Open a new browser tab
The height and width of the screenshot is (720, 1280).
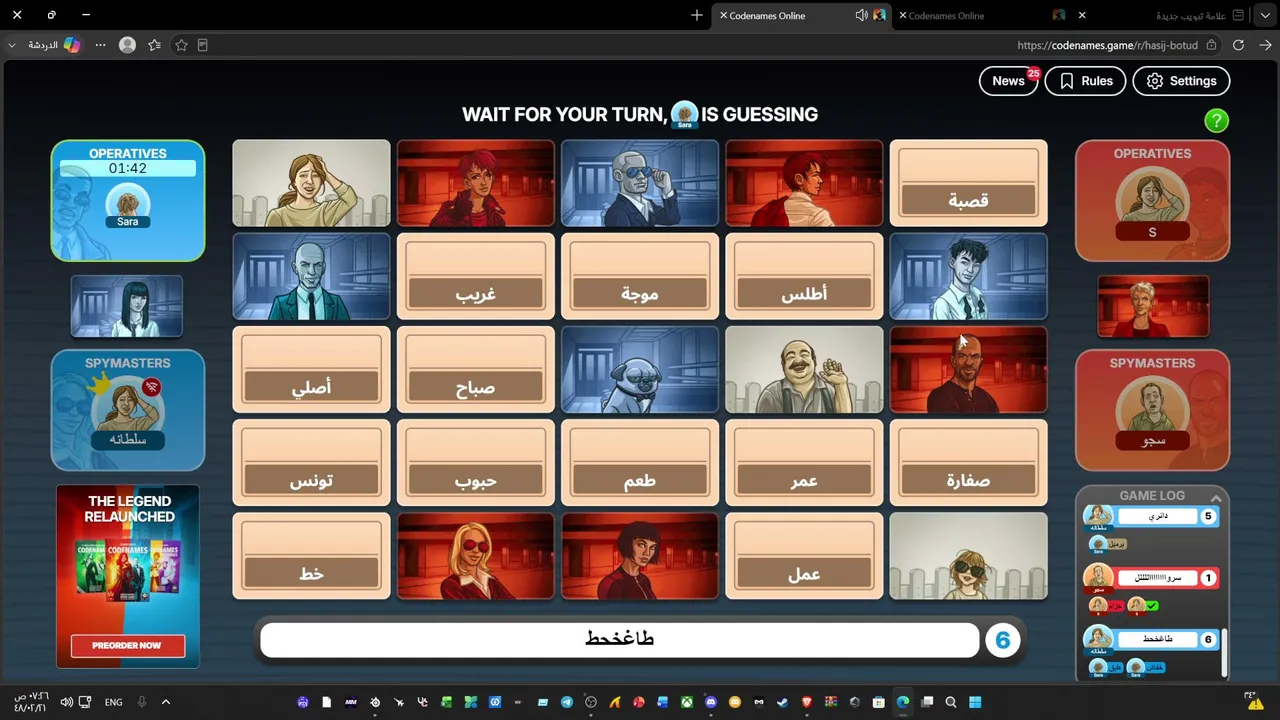pyautogui.click(x=697, y=15)
